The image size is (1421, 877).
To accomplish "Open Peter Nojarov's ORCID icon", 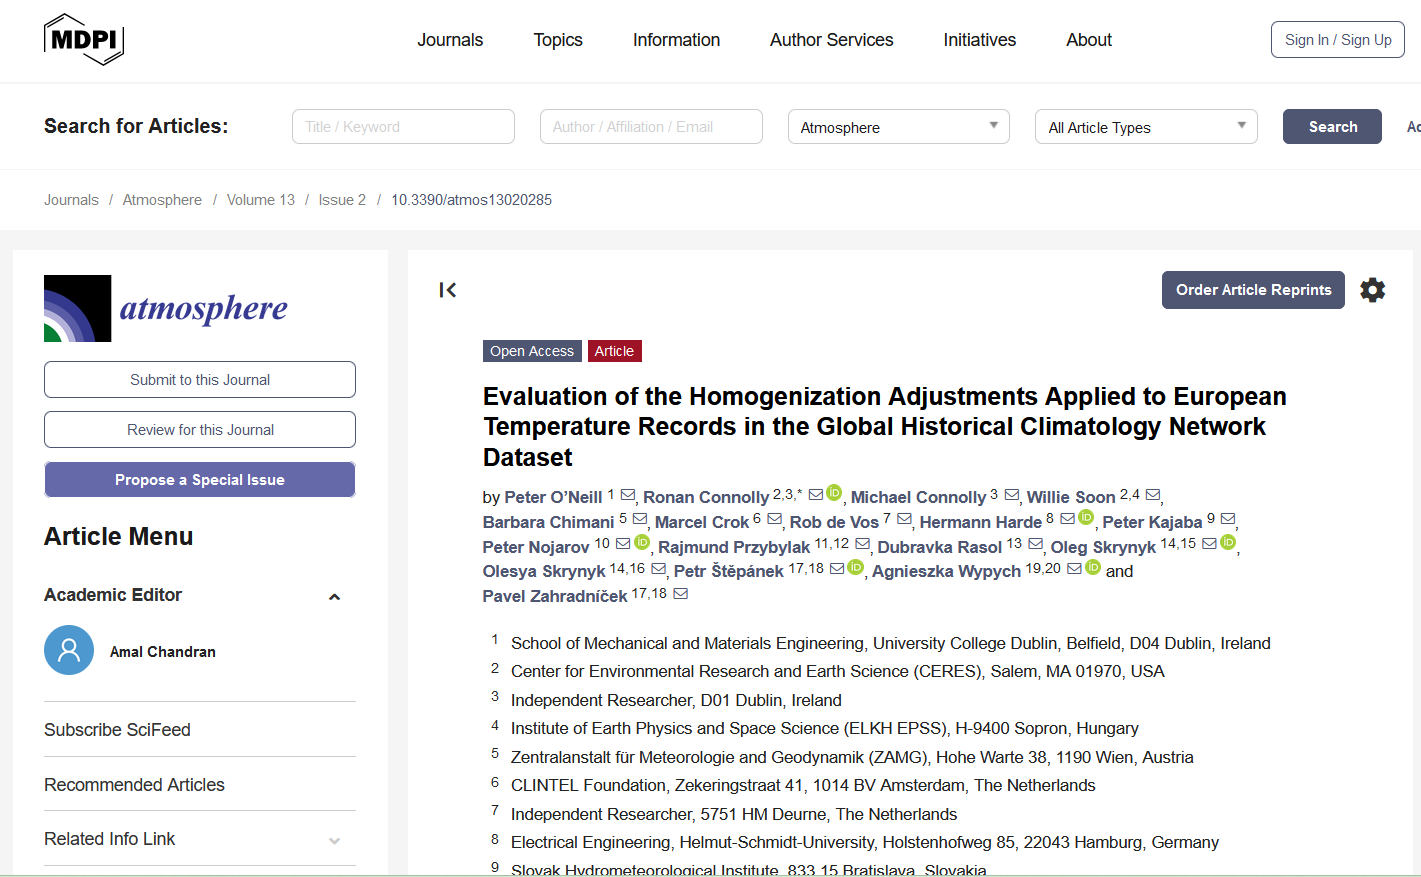I will click(x=642, y=542).
